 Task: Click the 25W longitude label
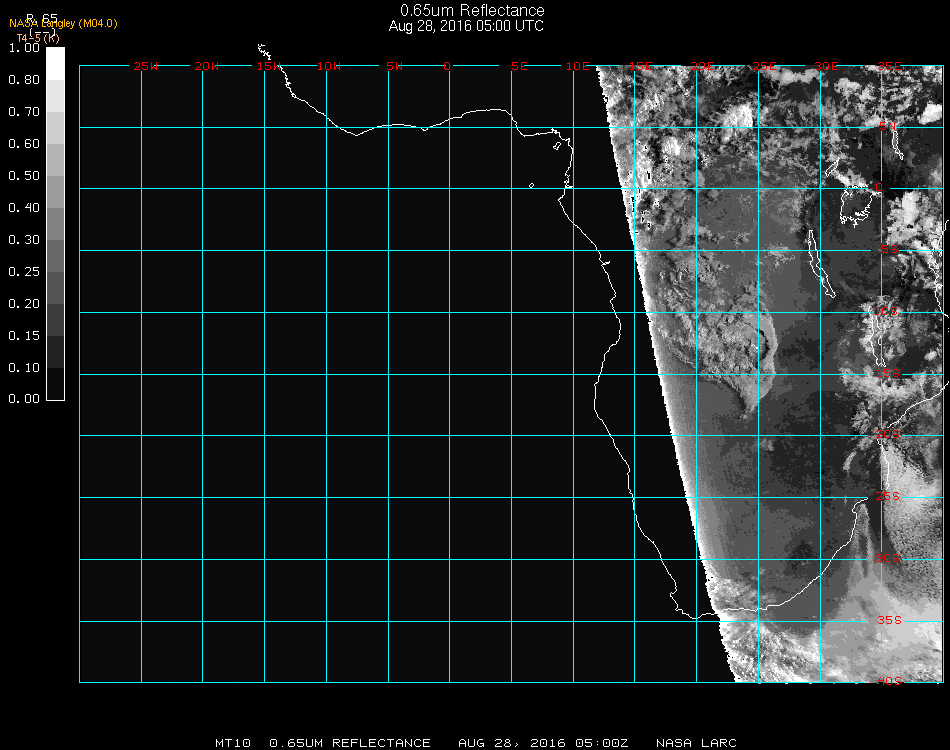click(145, 67)
